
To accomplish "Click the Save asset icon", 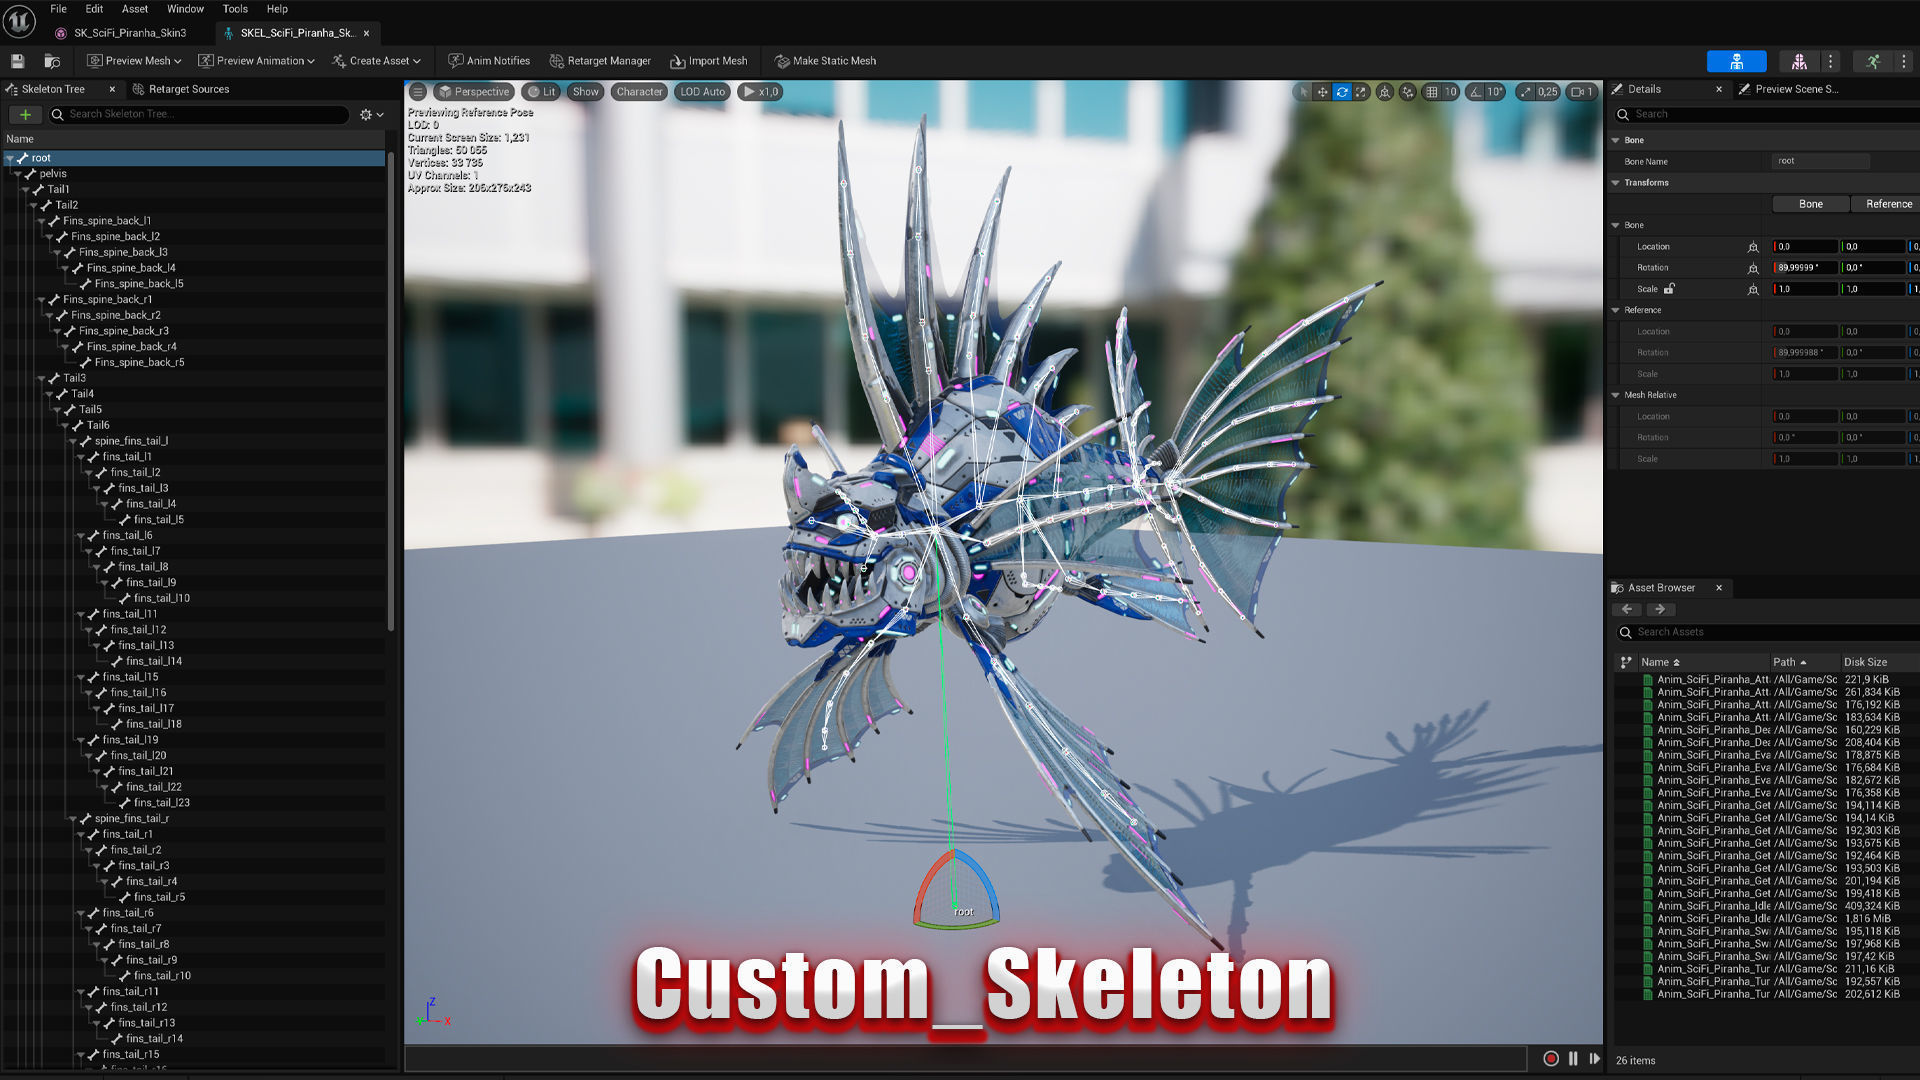I will (17, 61).
